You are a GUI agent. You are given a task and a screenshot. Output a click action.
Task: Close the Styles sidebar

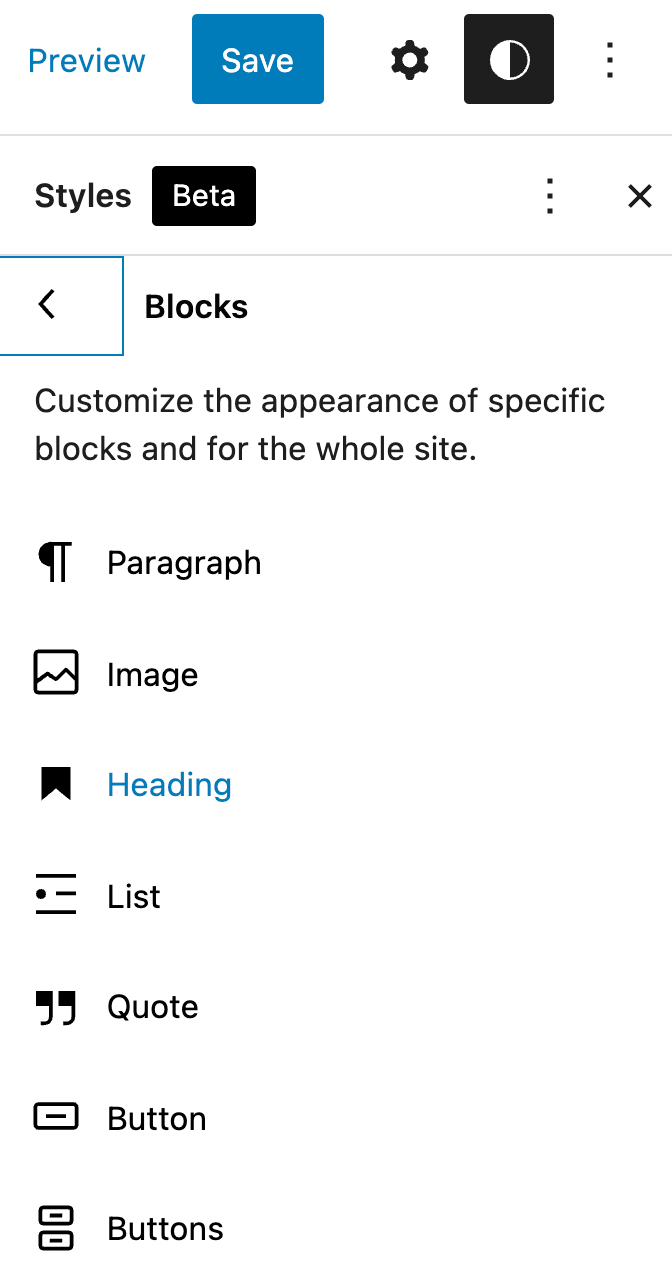pos(639,196)
